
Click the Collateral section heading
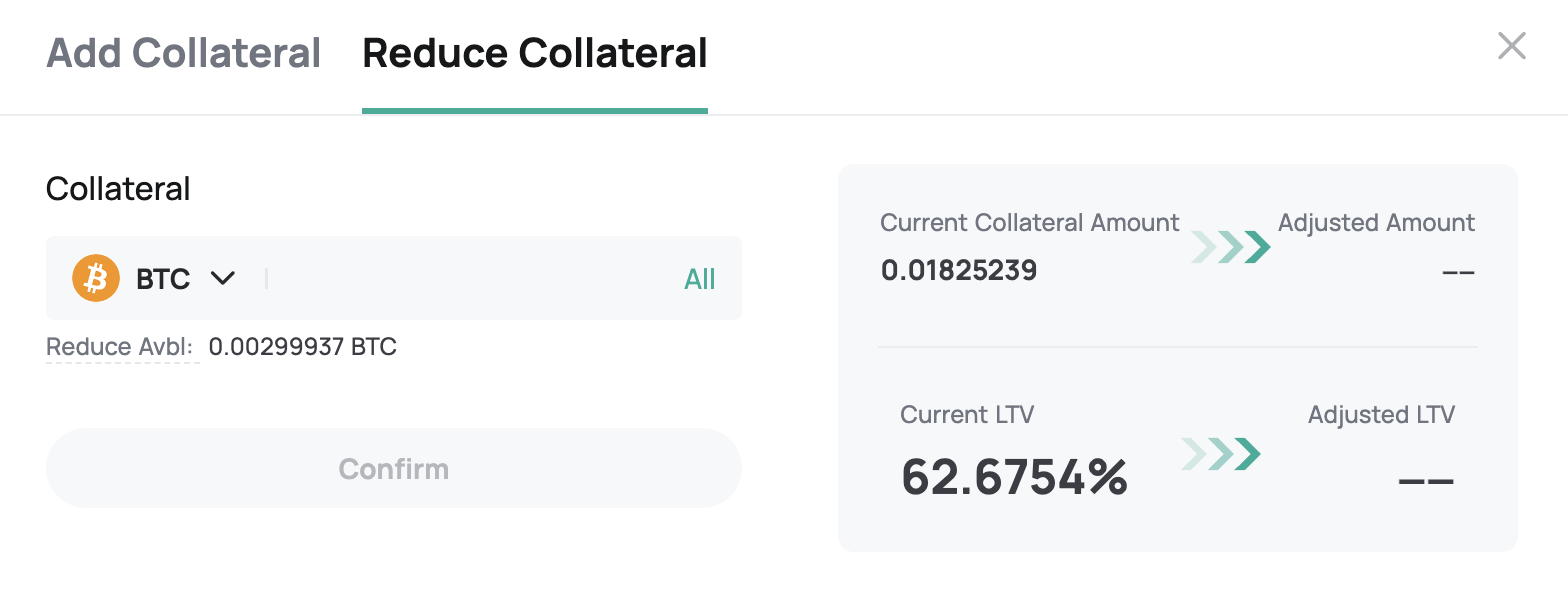[118, 188]
